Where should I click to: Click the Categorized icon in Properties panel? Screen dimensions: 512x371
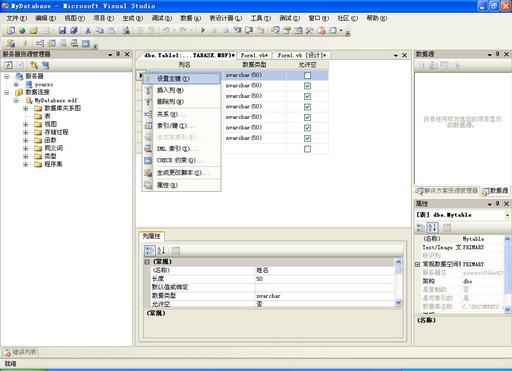pyautogui.click(x=421, y=228)
